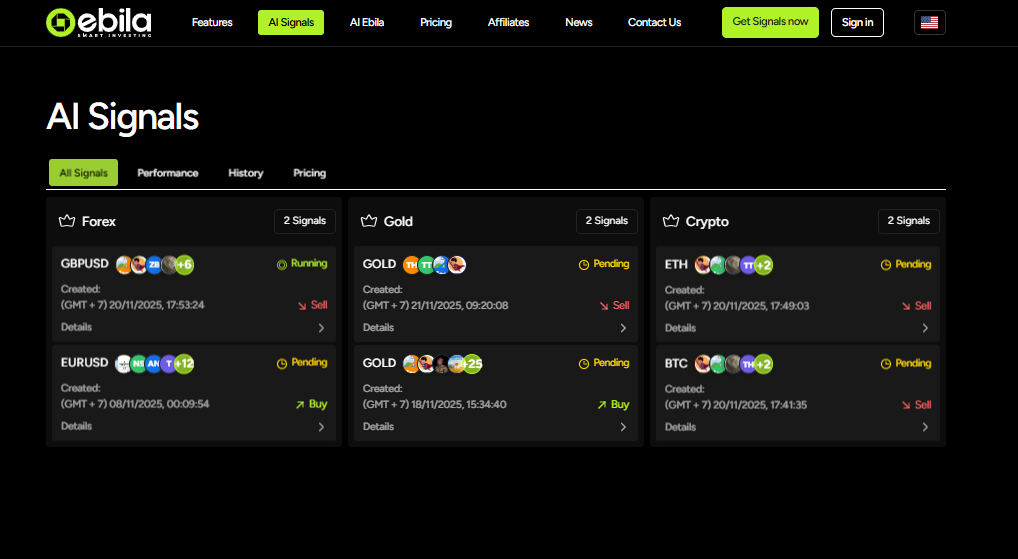
Task: Click the US flag language selector
Action: click(x=929, y=22)
